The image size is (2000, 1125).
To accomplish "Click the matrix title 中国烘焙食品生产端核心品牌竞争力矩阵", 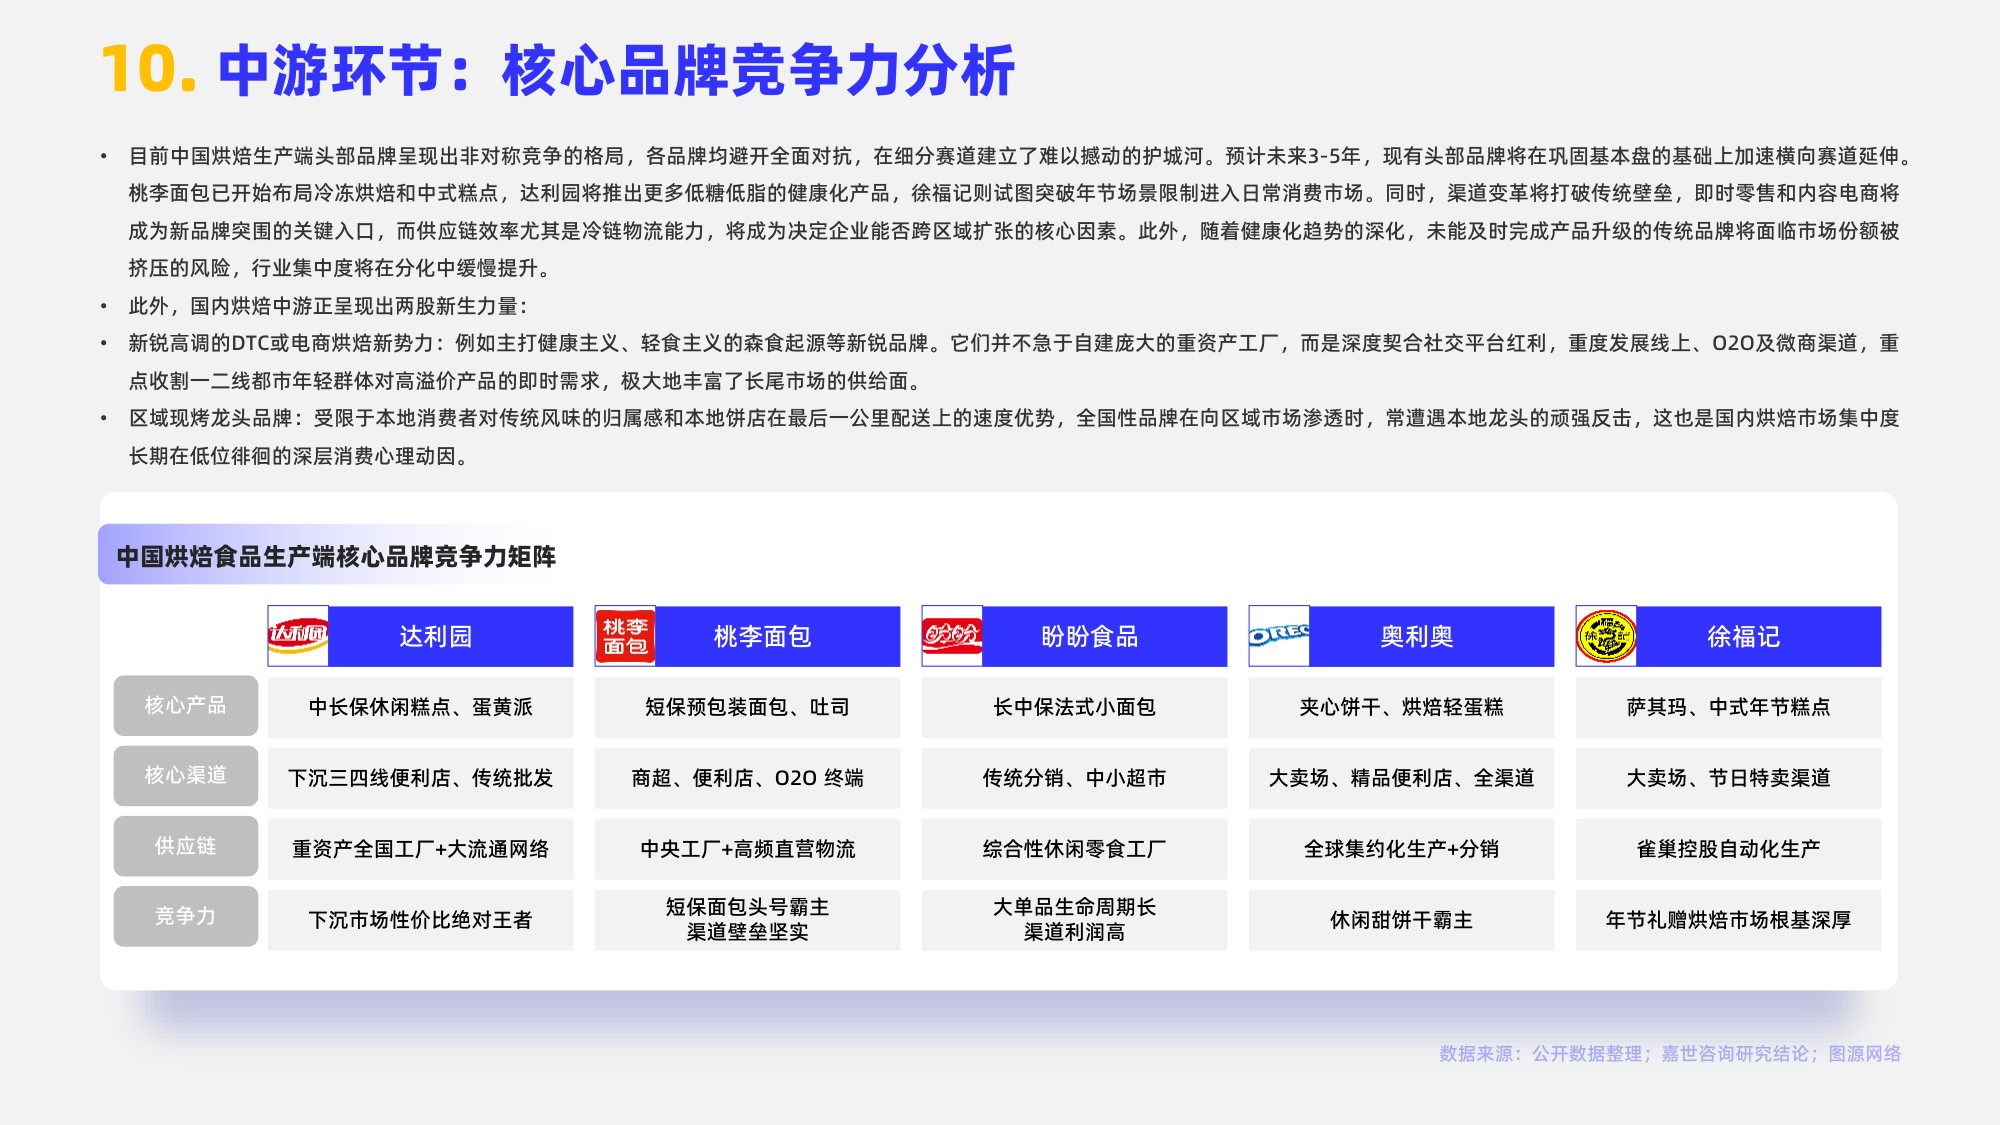I will click(336, 556).
